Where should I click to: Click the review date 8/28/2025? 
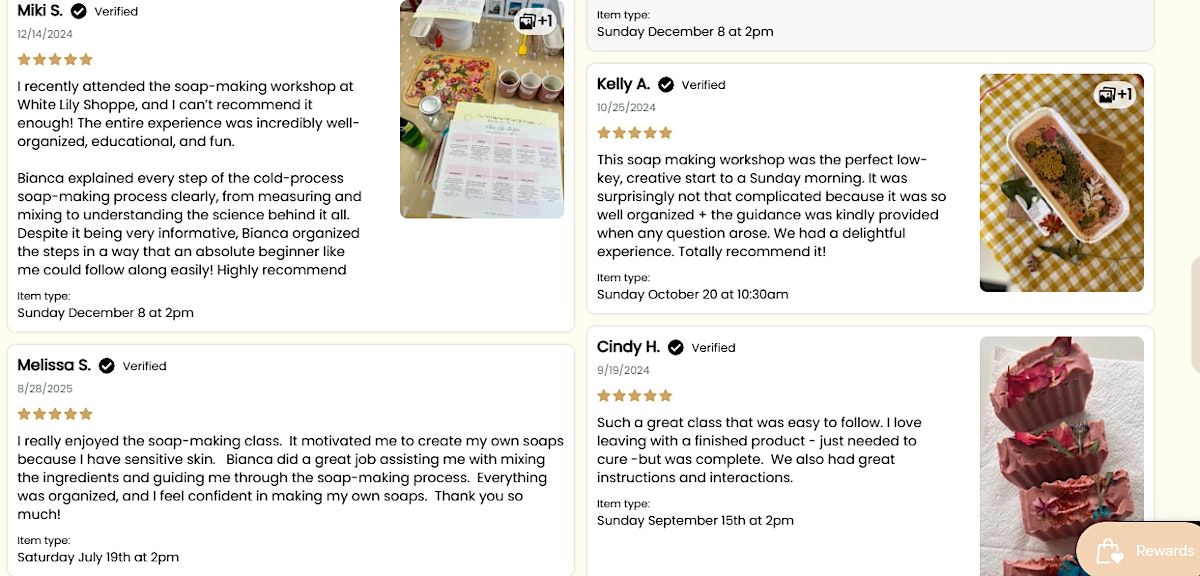(x=45, y=389)
